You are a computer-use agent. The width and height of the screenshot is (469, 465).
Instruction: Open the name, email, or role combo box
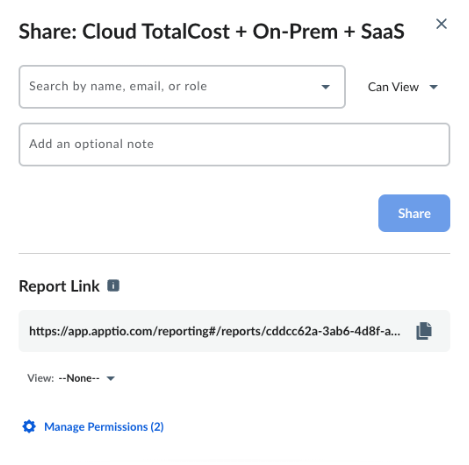click(x=182, y=87)
